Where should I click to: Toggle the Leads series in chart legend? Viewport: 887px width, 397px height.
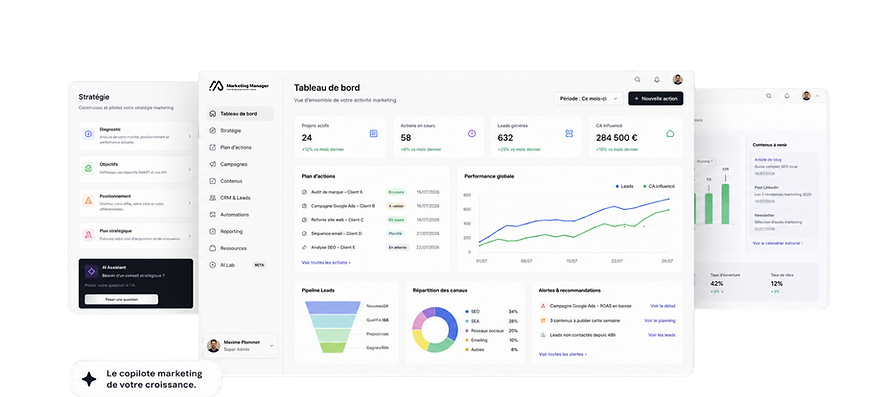pos(625,186)
